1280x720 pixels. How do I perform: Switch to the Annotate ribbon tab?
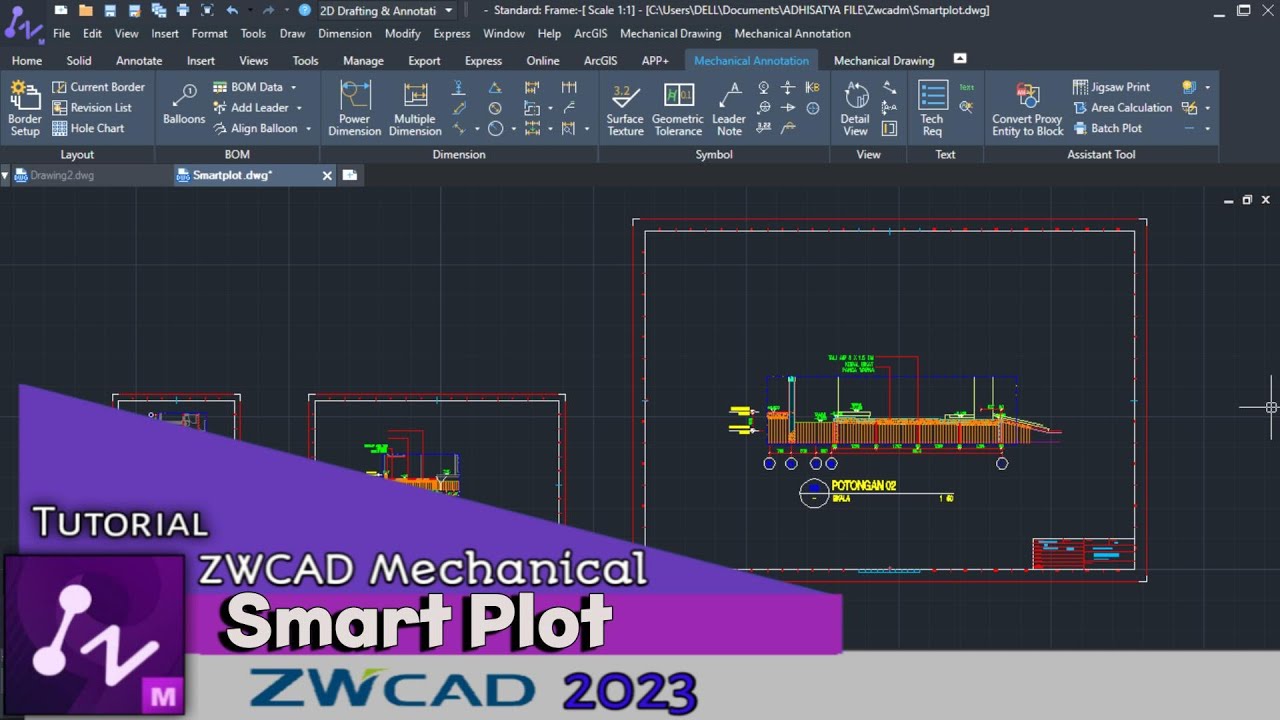[x=139, y=60]
